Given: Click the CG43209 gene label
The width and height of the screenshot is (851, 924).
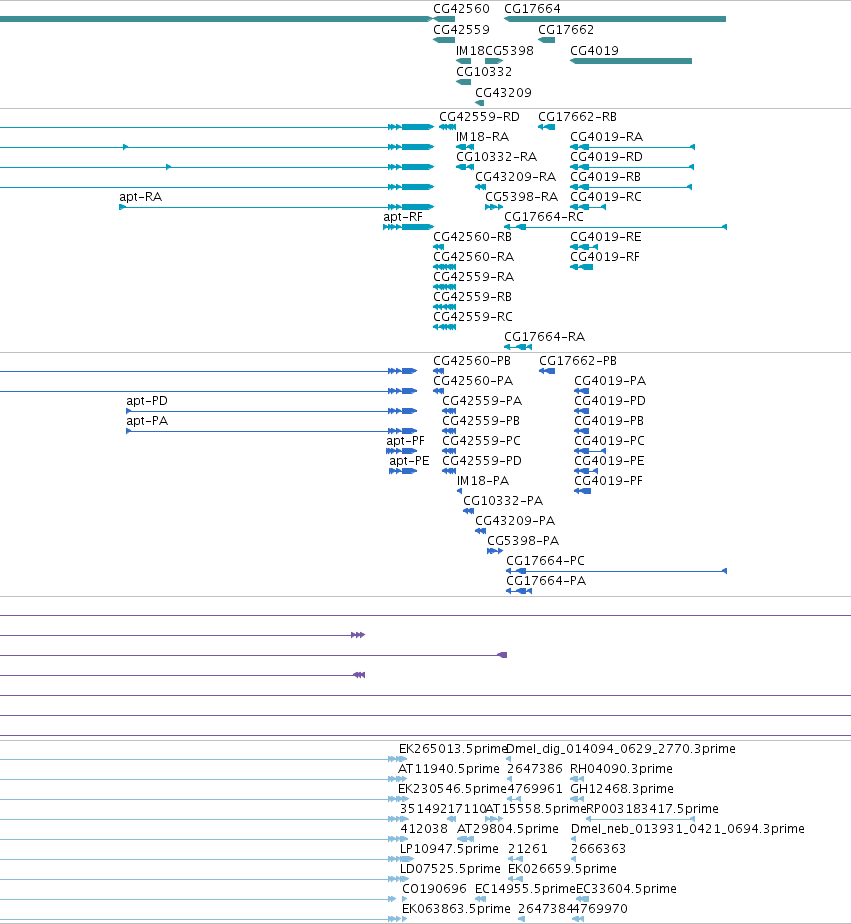Looking at the screenshot, I should coord(503,93).
